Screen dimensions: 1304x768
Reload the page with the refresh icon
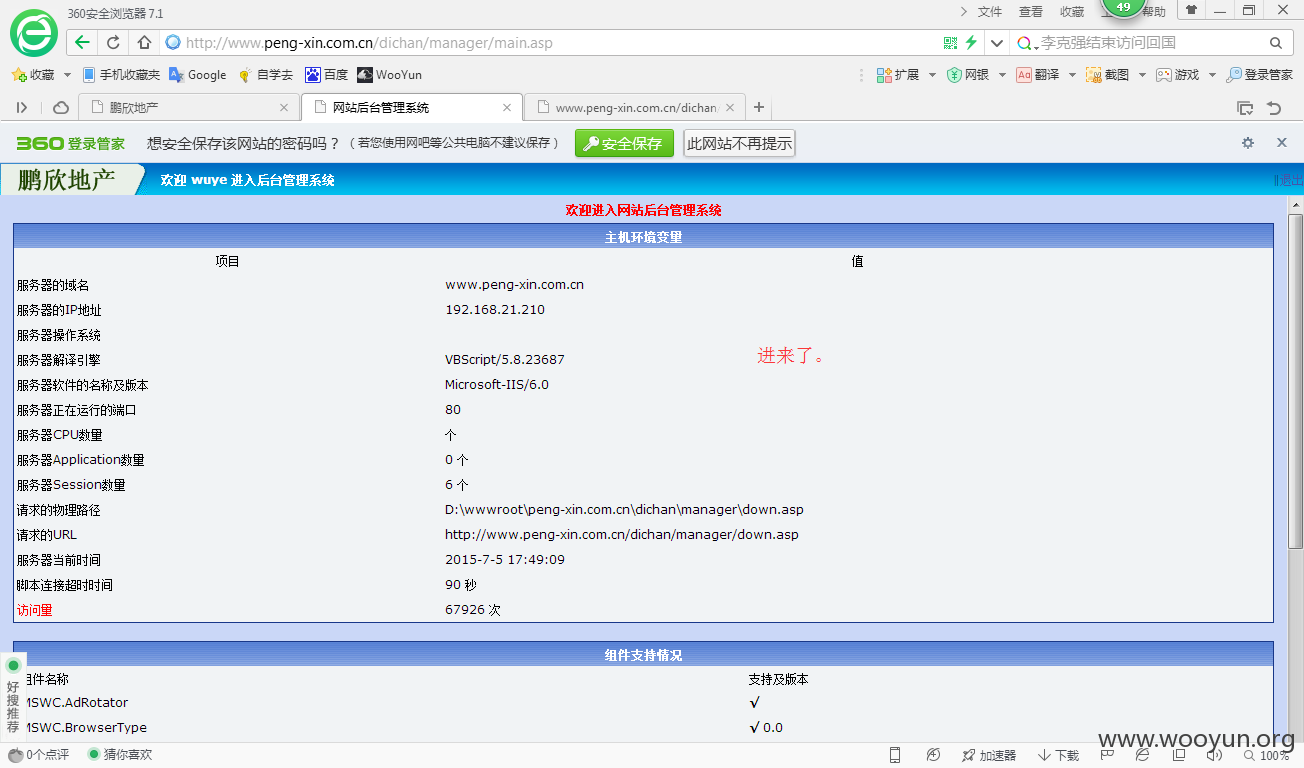pos(113,43)
